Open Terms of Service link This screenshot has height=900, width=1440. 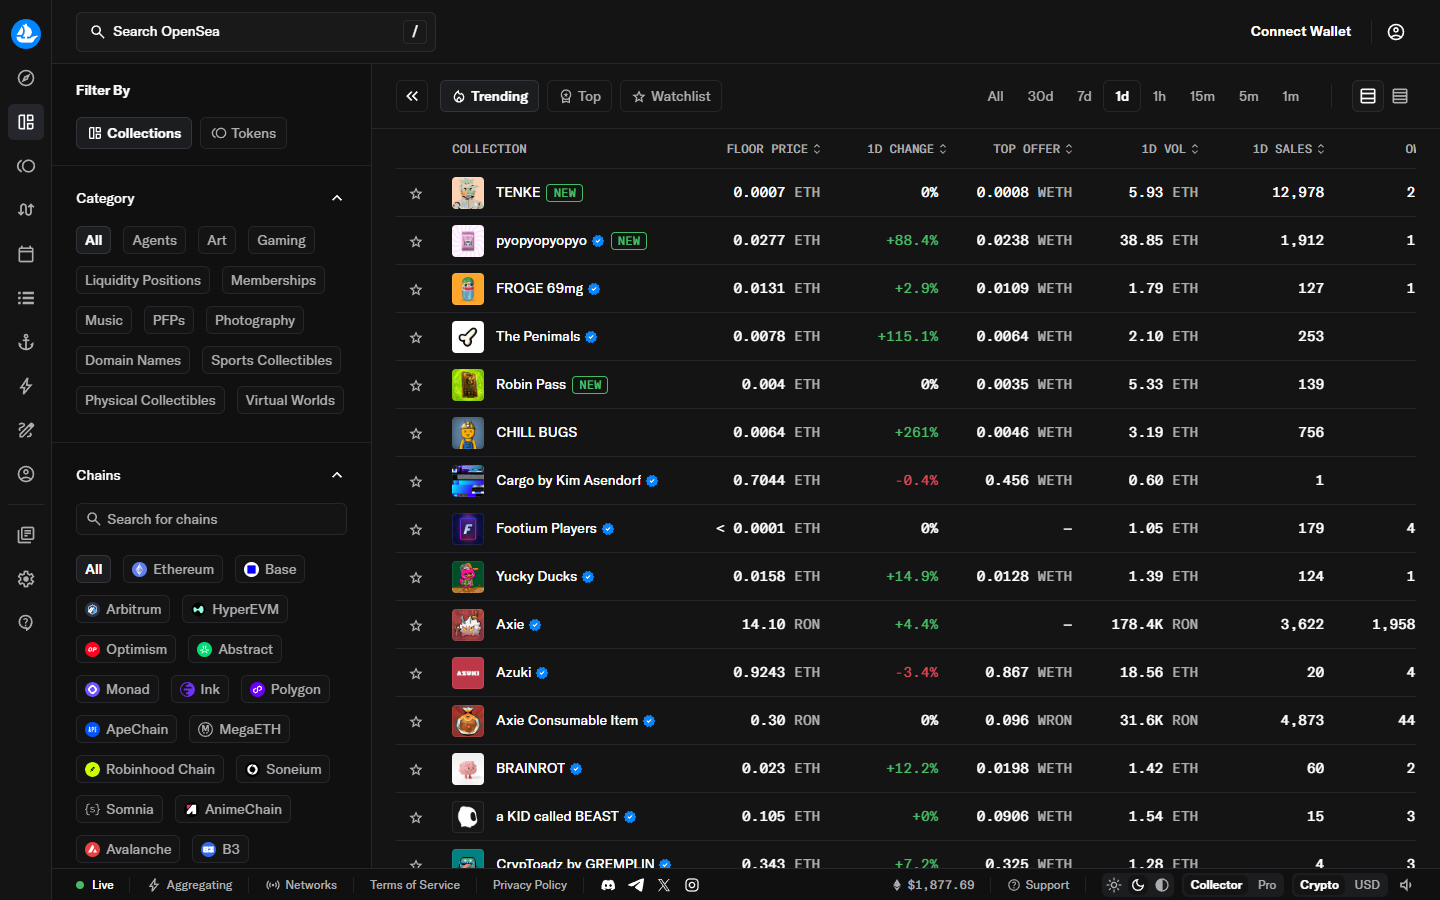coord(415,885)
